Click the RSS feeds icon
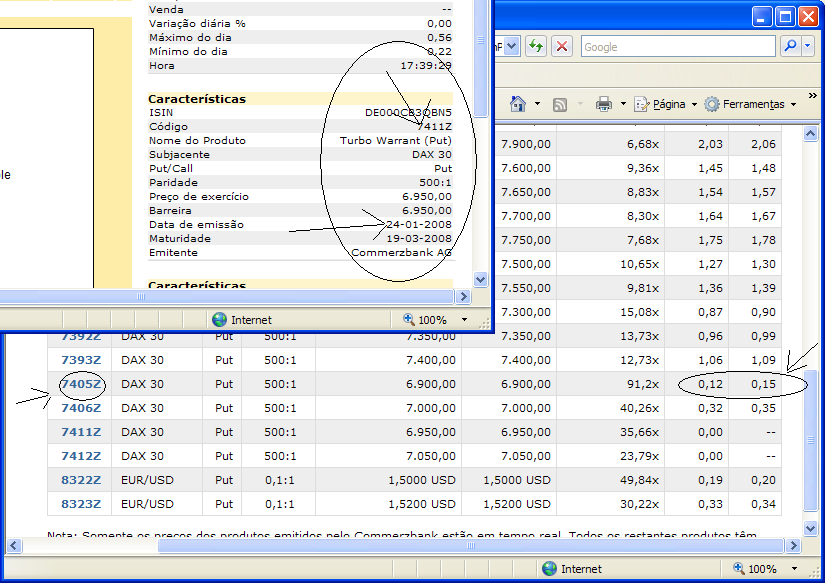Viewport: 825px width, 583px height. (x=560, y=105)
